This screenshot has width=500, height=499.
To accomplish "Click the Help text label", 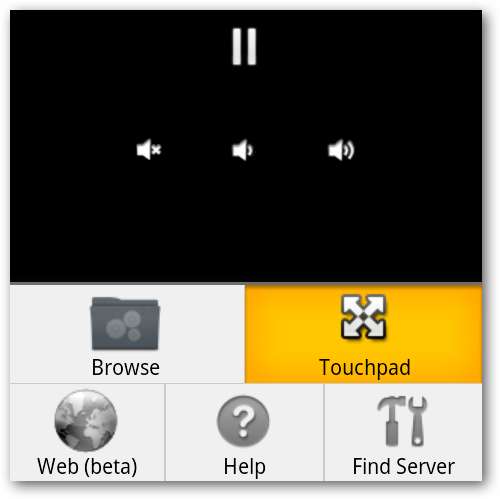I will [x=245, y=467].
